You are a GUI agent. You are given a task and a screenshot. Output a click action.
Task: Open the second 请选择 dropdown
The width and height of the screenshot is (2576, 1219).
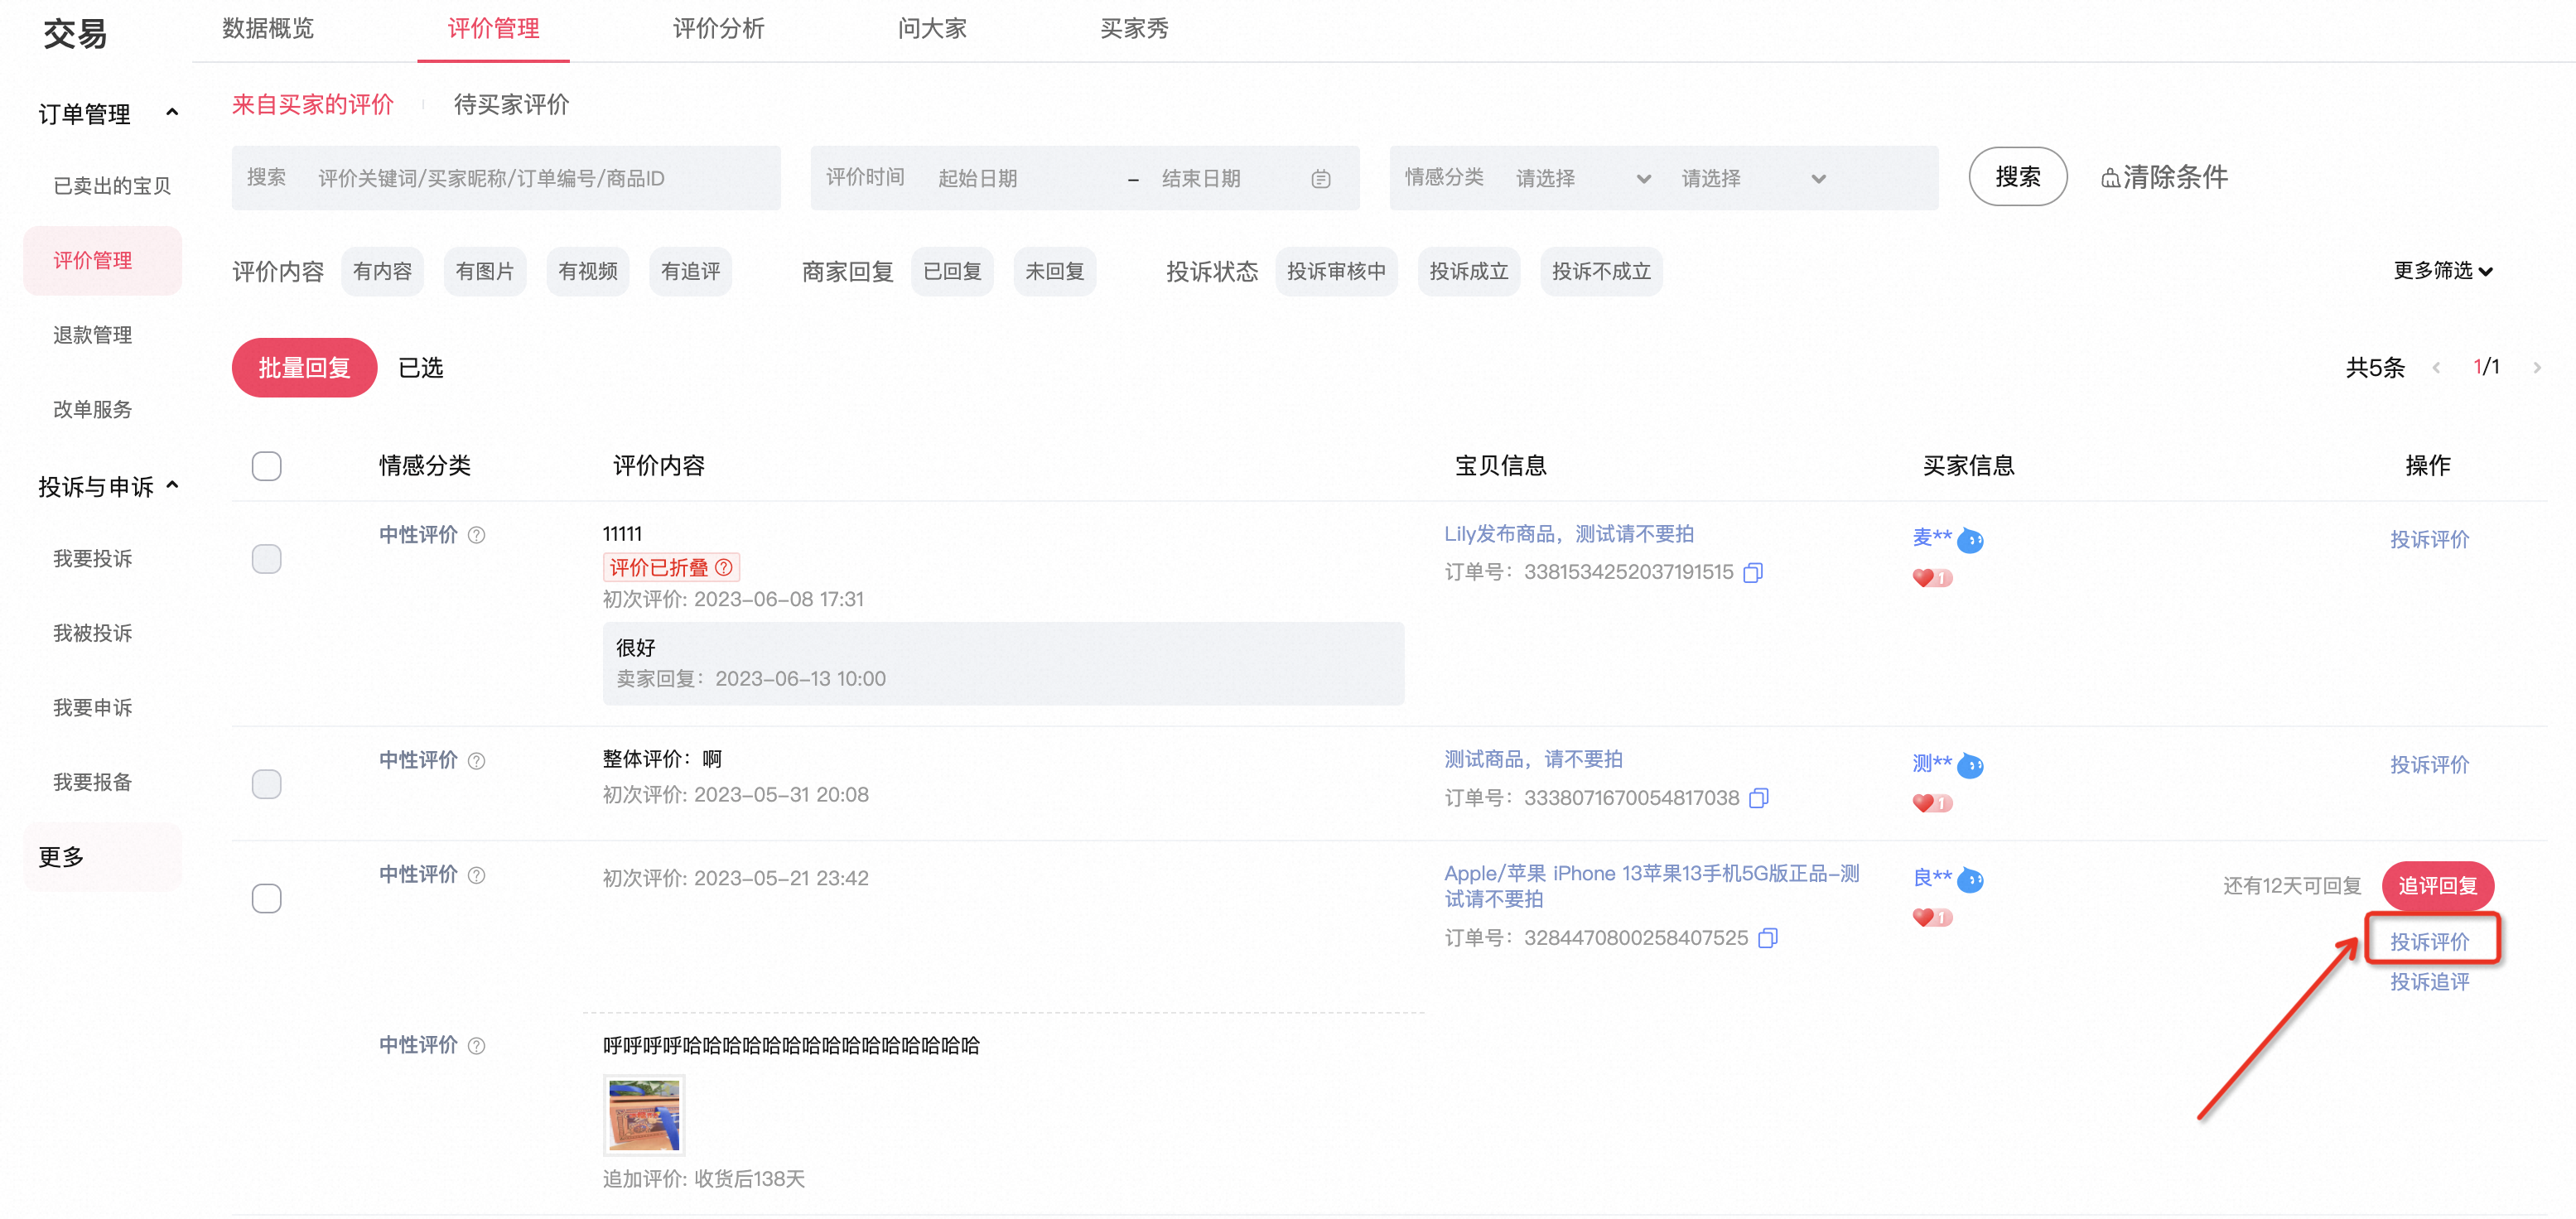pos(1753,179)
